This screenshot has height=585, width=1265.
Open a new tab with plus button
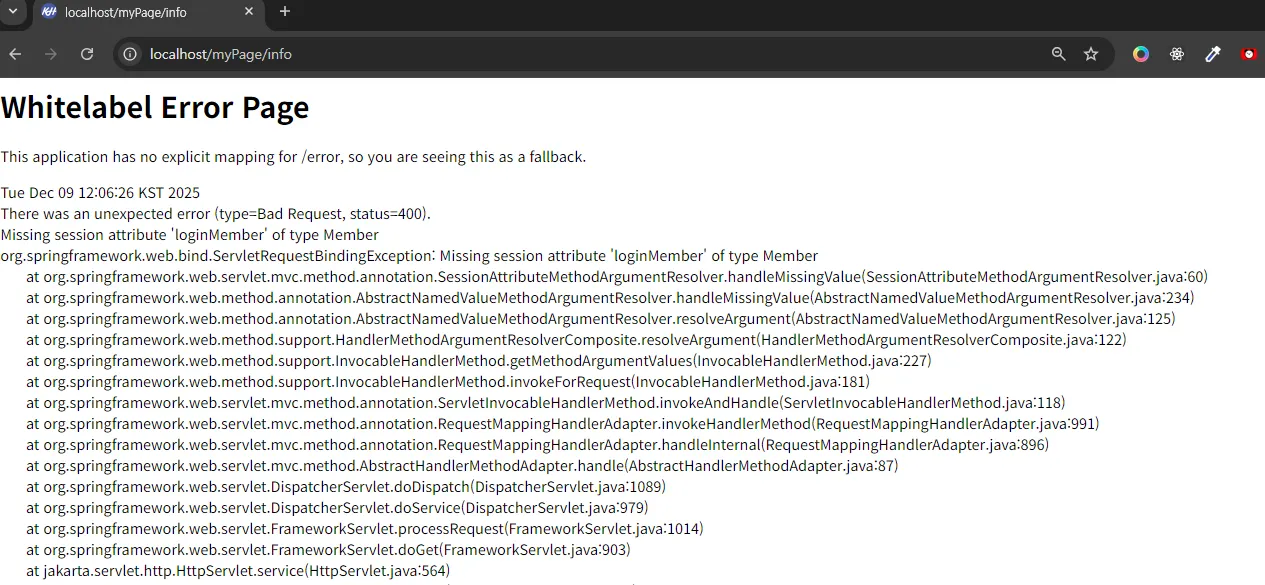(x=285, y=11)
